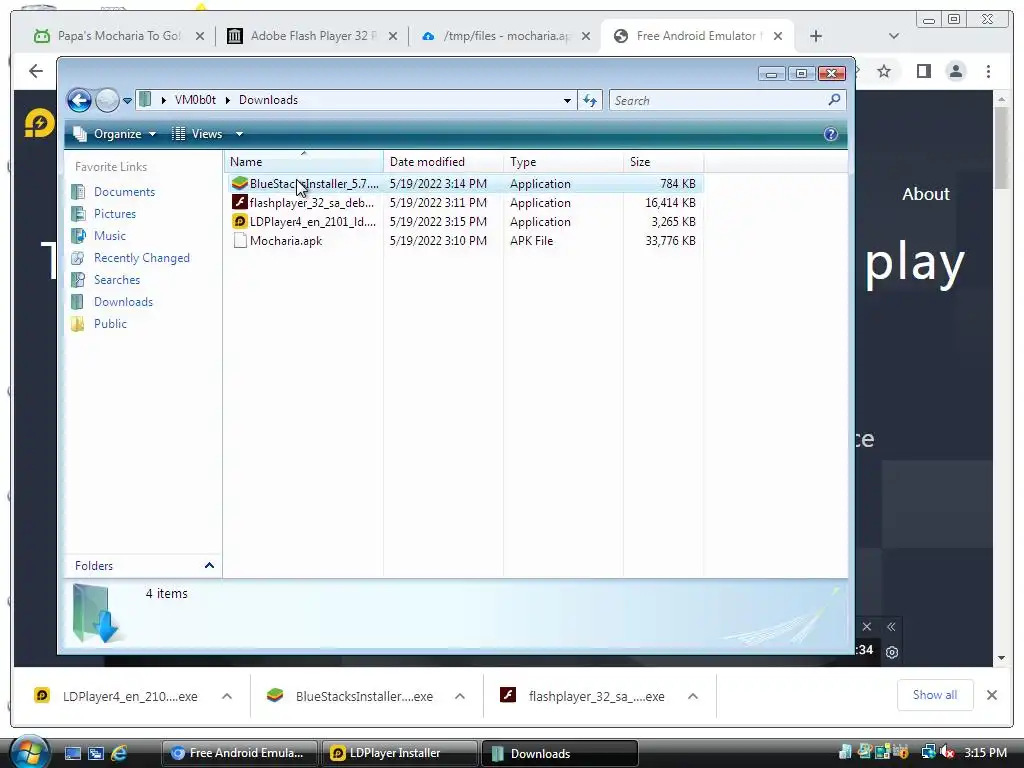
Task: Sort by the Type column header
Action: [x=563, y=161]
